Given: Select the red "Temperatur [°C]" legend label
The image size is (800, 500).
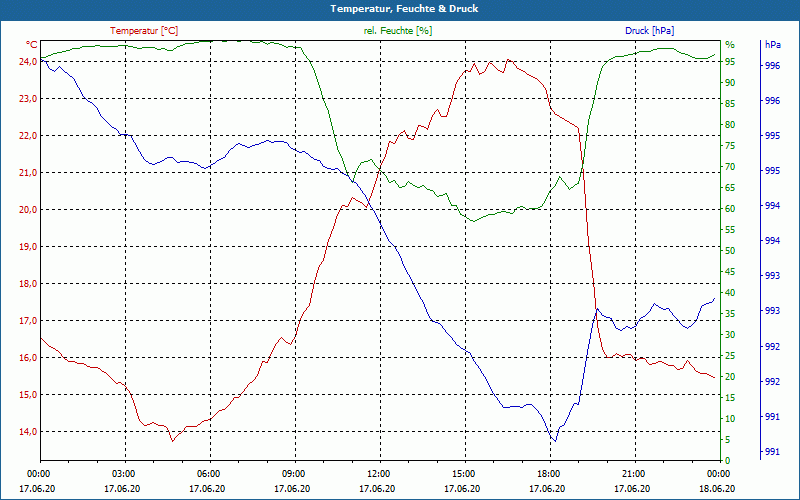Looking at the screenshot, I should coord(144,31).
